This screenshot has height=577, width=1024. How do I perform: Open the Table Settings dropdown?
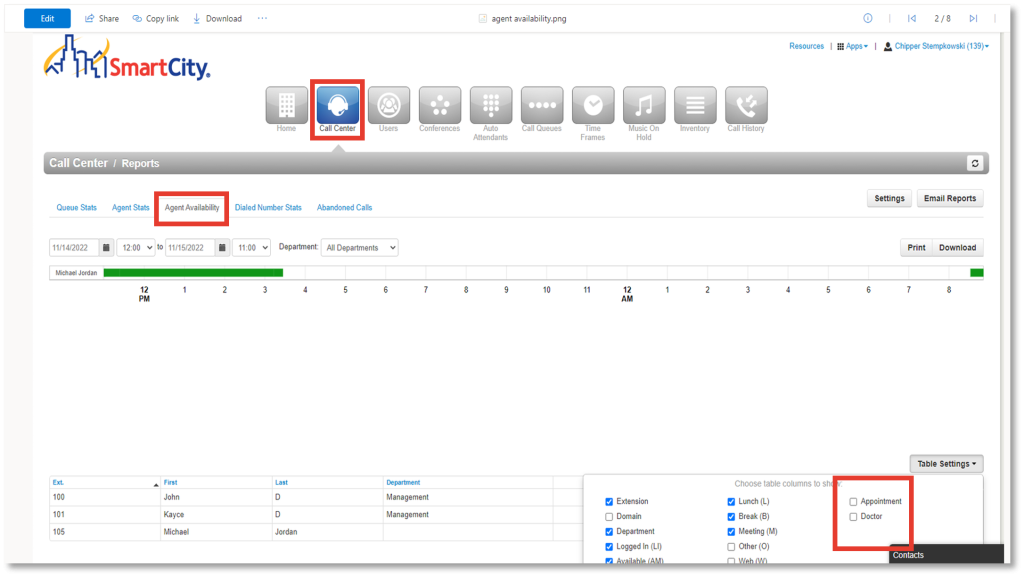coord(946,464)
